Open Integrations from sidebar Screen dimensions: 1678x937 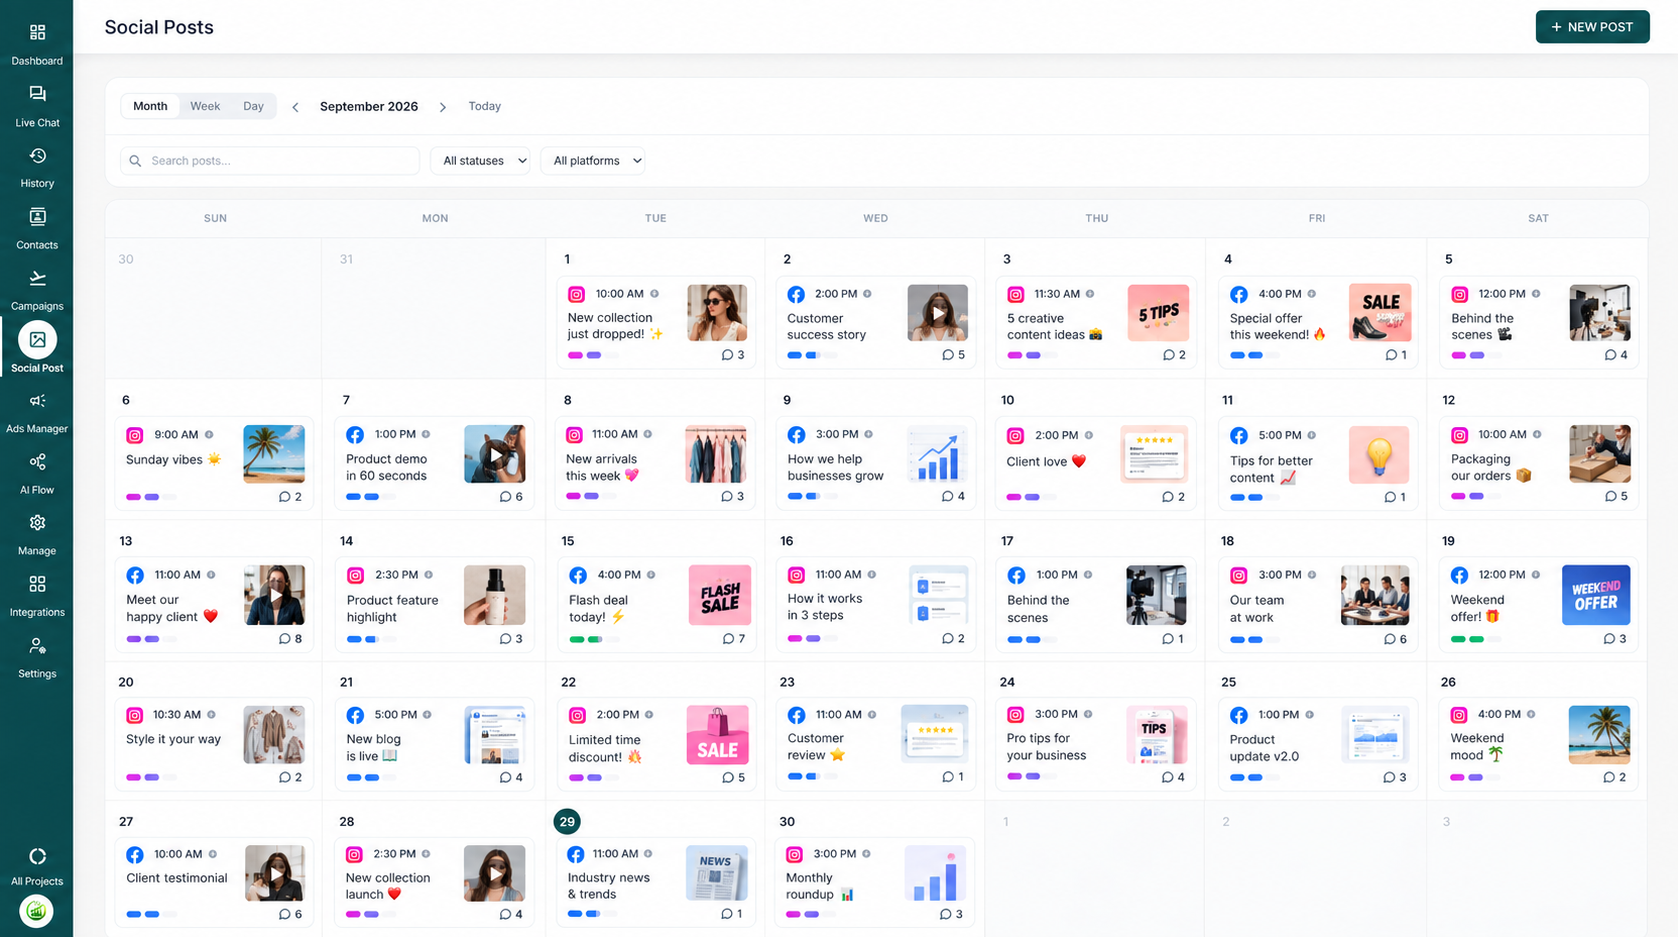tap(37, 584)
